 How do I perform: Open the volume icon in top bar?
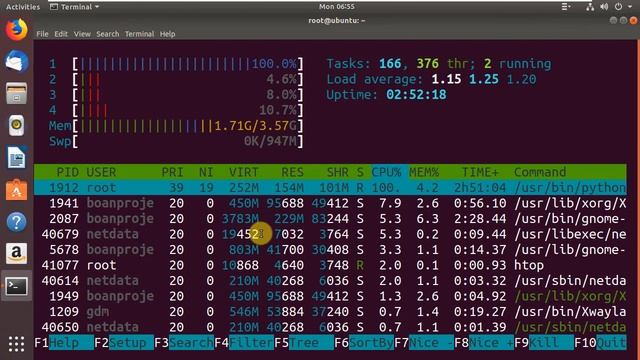point(604,7)
